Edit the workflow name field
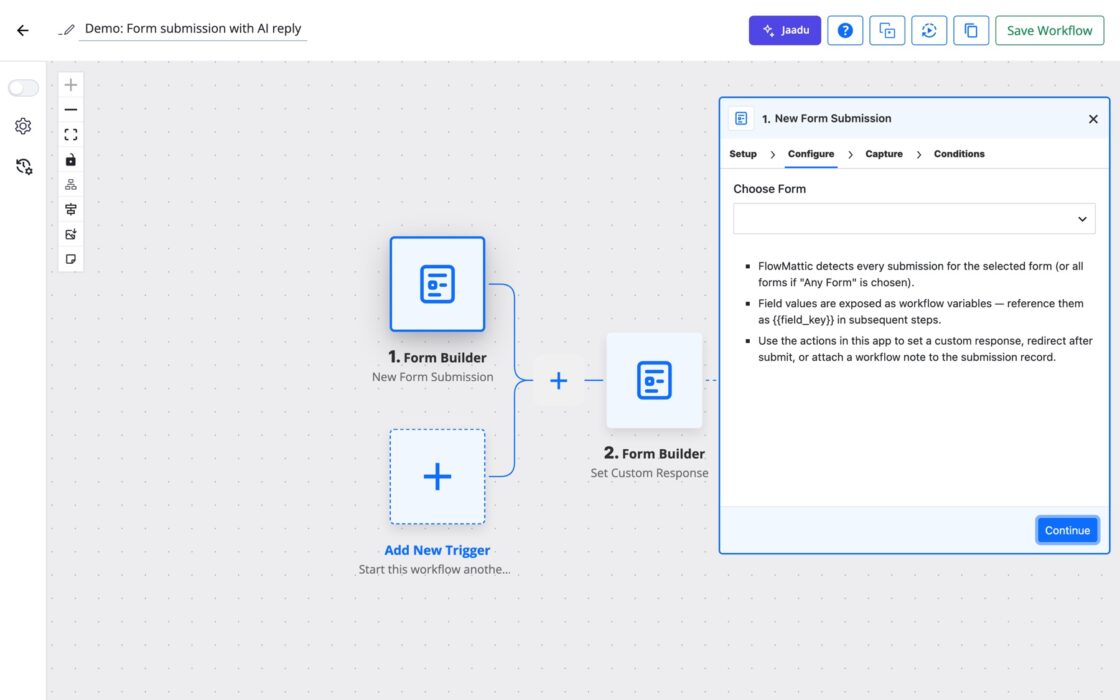 pyautogui.click(x=193, y=29)
